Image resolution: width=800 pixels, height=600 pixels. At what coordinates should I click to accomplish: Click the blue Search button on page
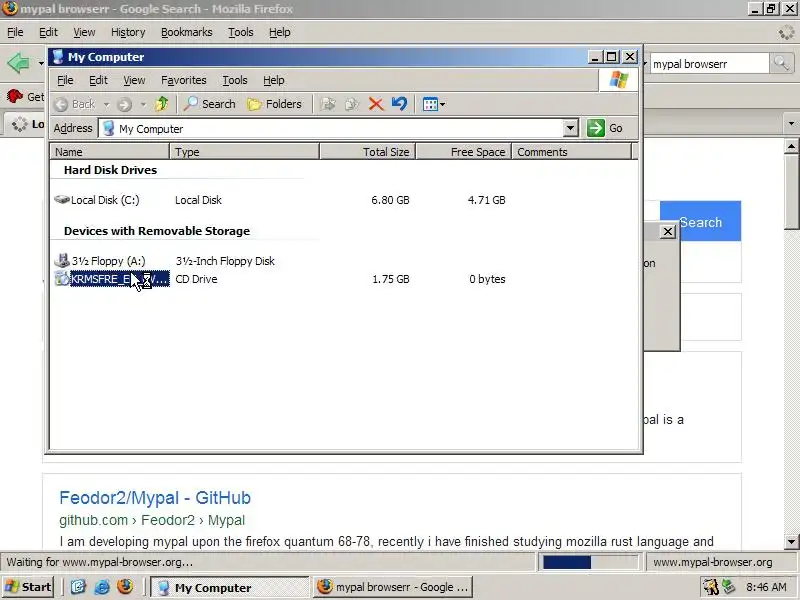(x=700, y=221)
